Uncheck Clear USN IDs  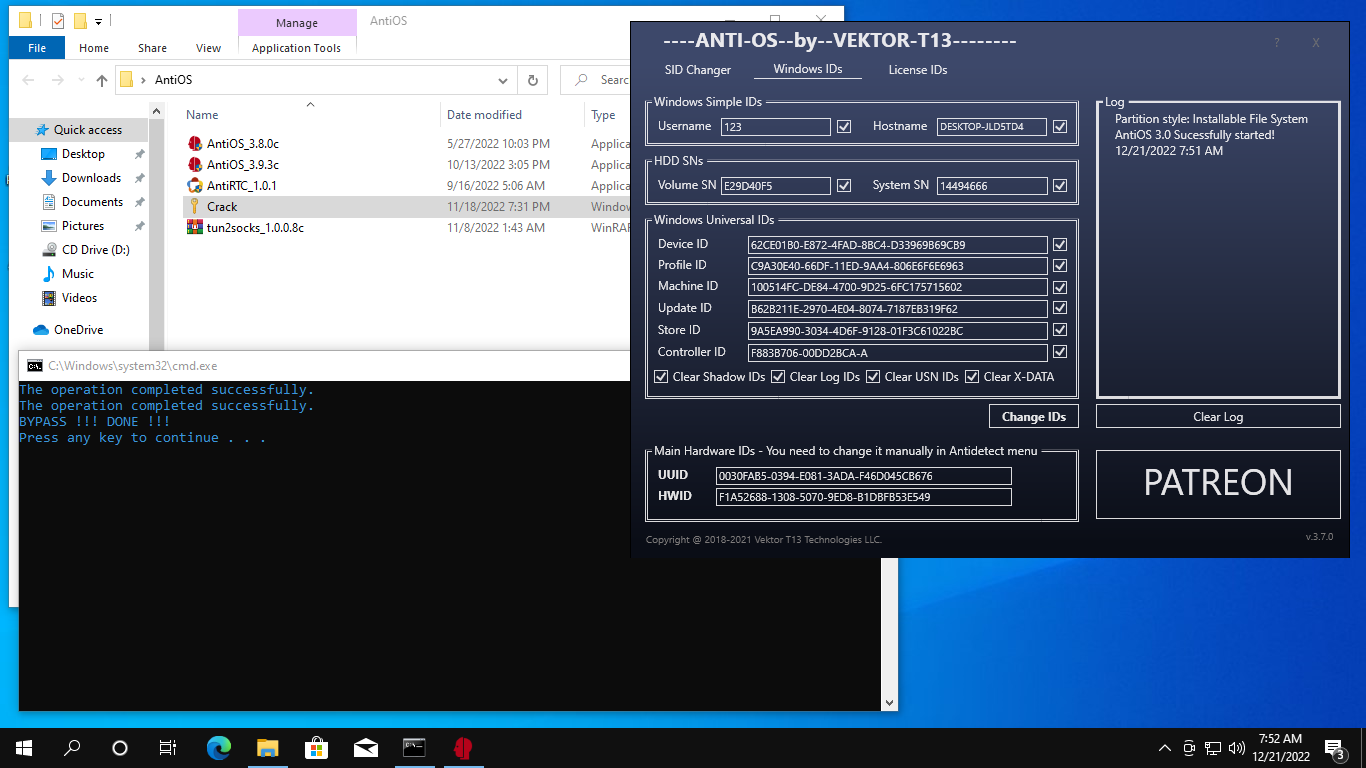click(x=873, y=377)
